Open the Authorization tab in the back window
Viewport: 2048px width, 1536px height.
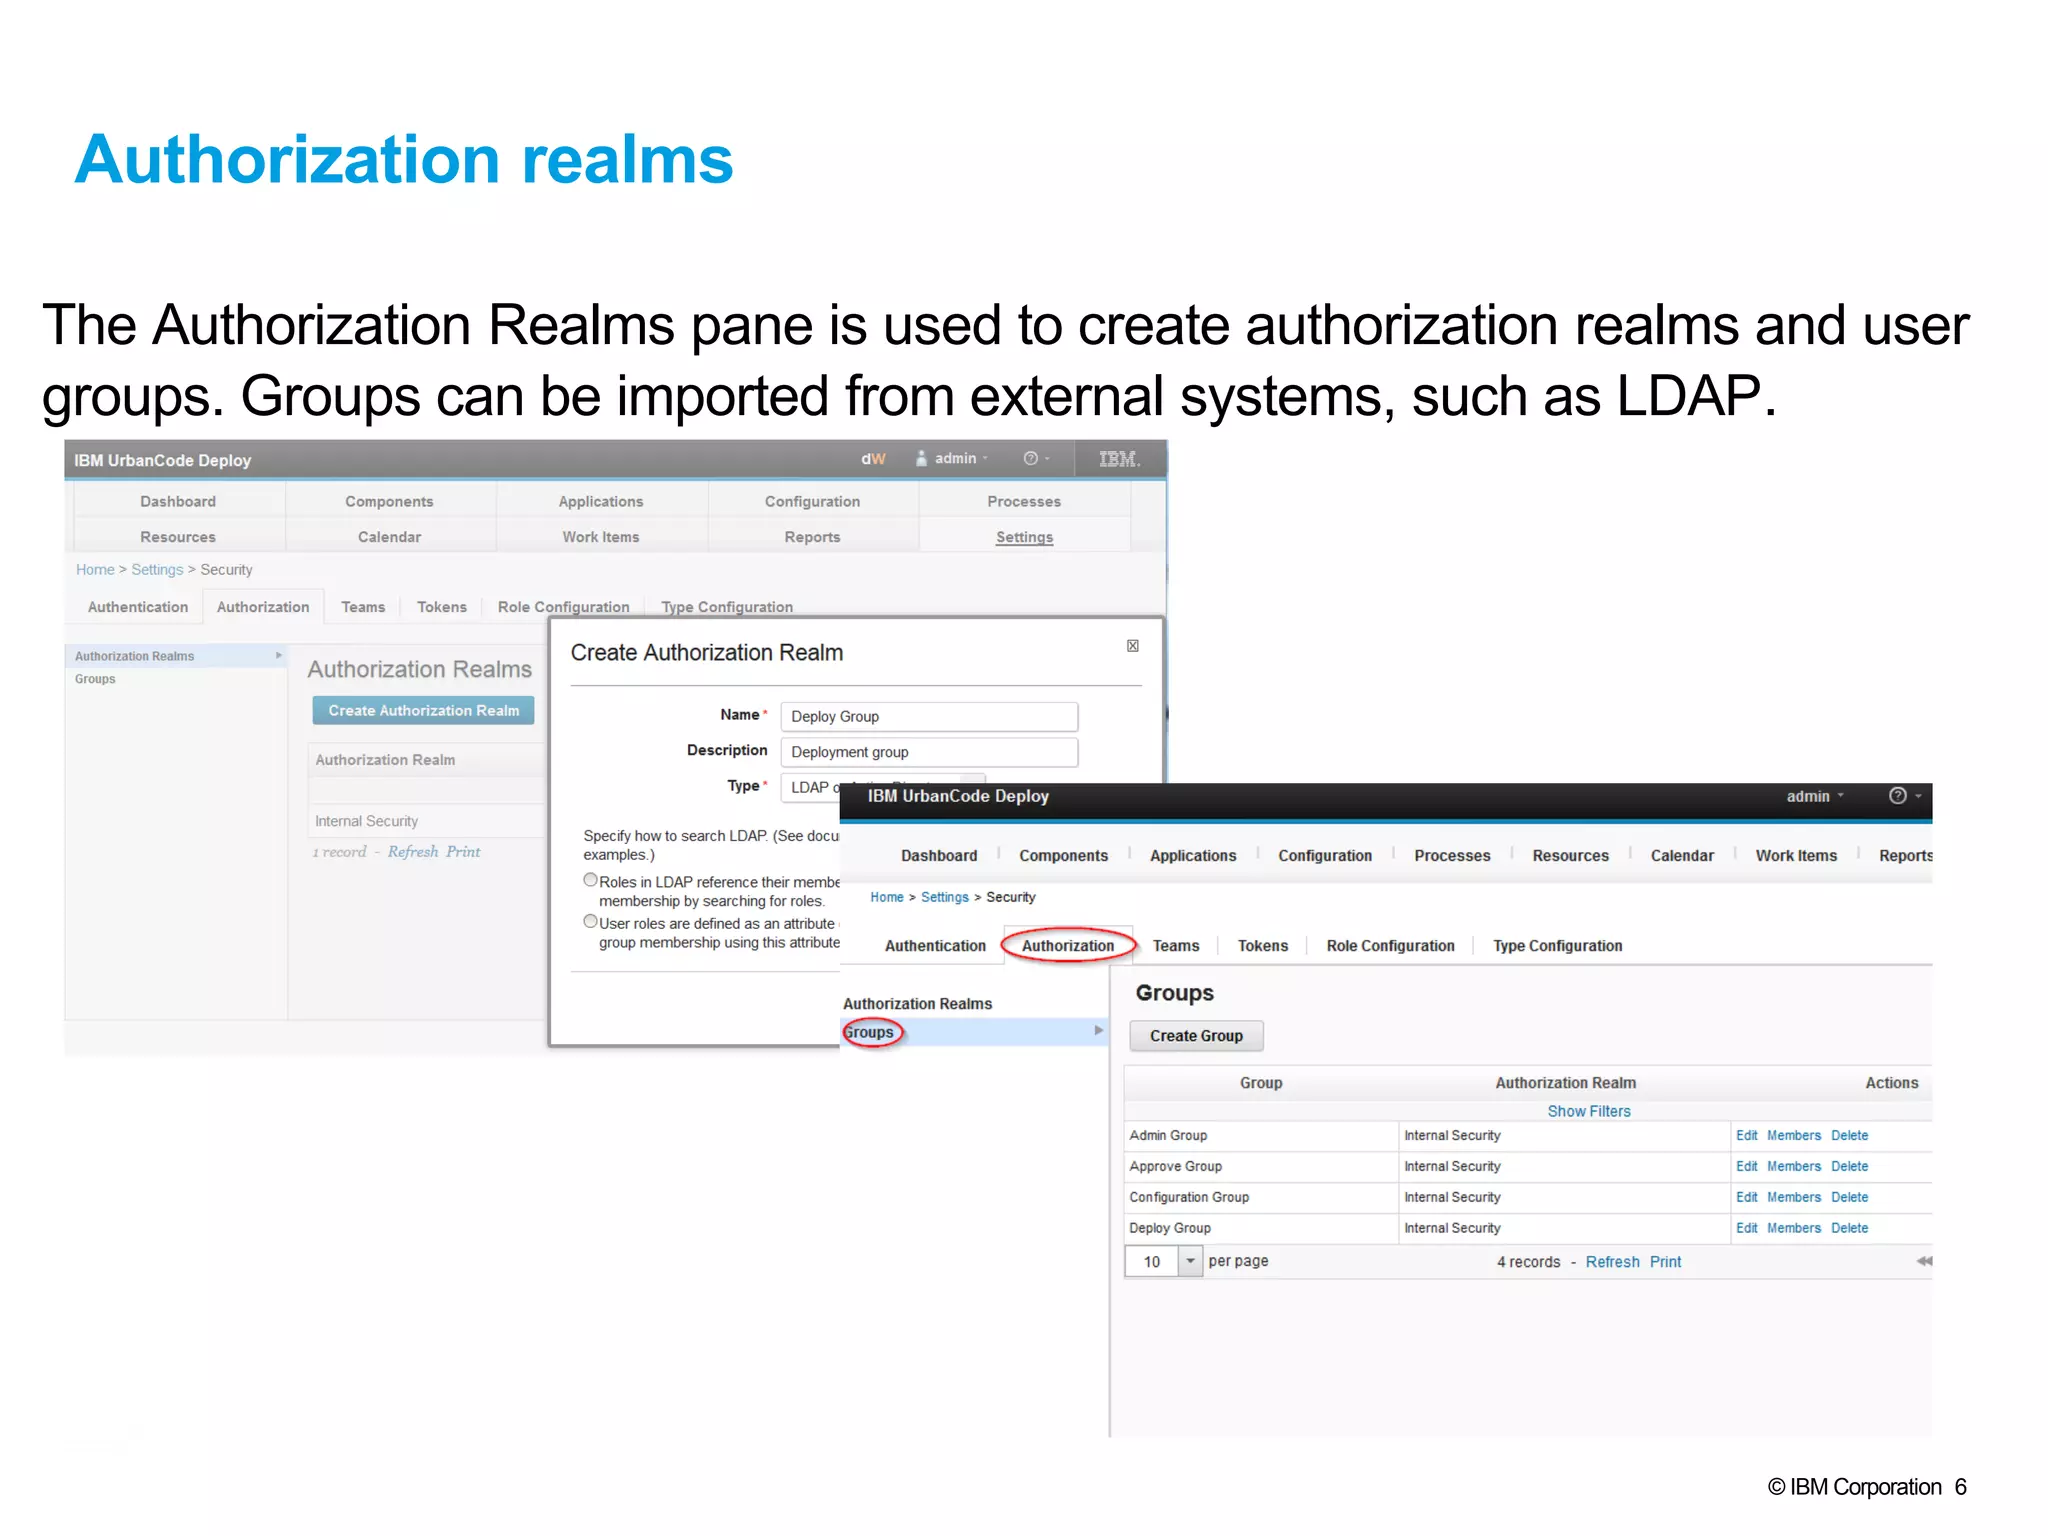(x=263, y=607)
